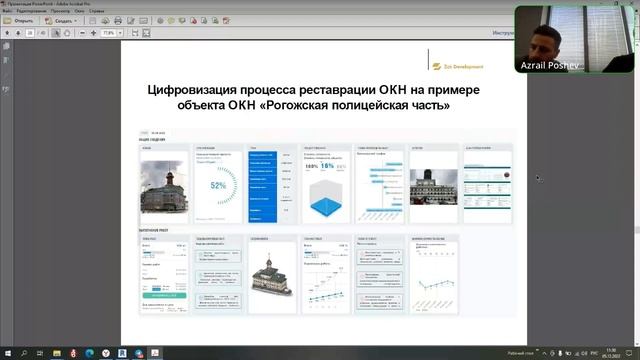
Task: Click Azrail Poshev video tile
Action: click(574, 39)
